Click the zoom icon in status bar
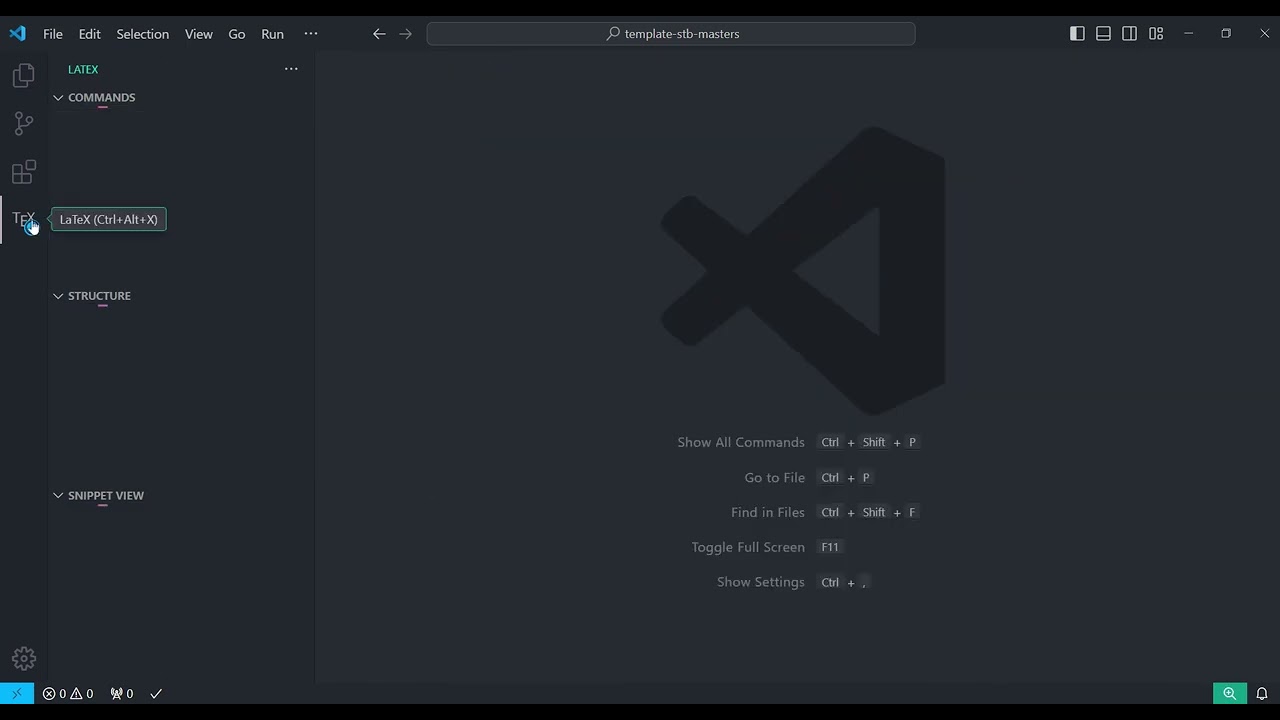 (x=1230, y=693)
